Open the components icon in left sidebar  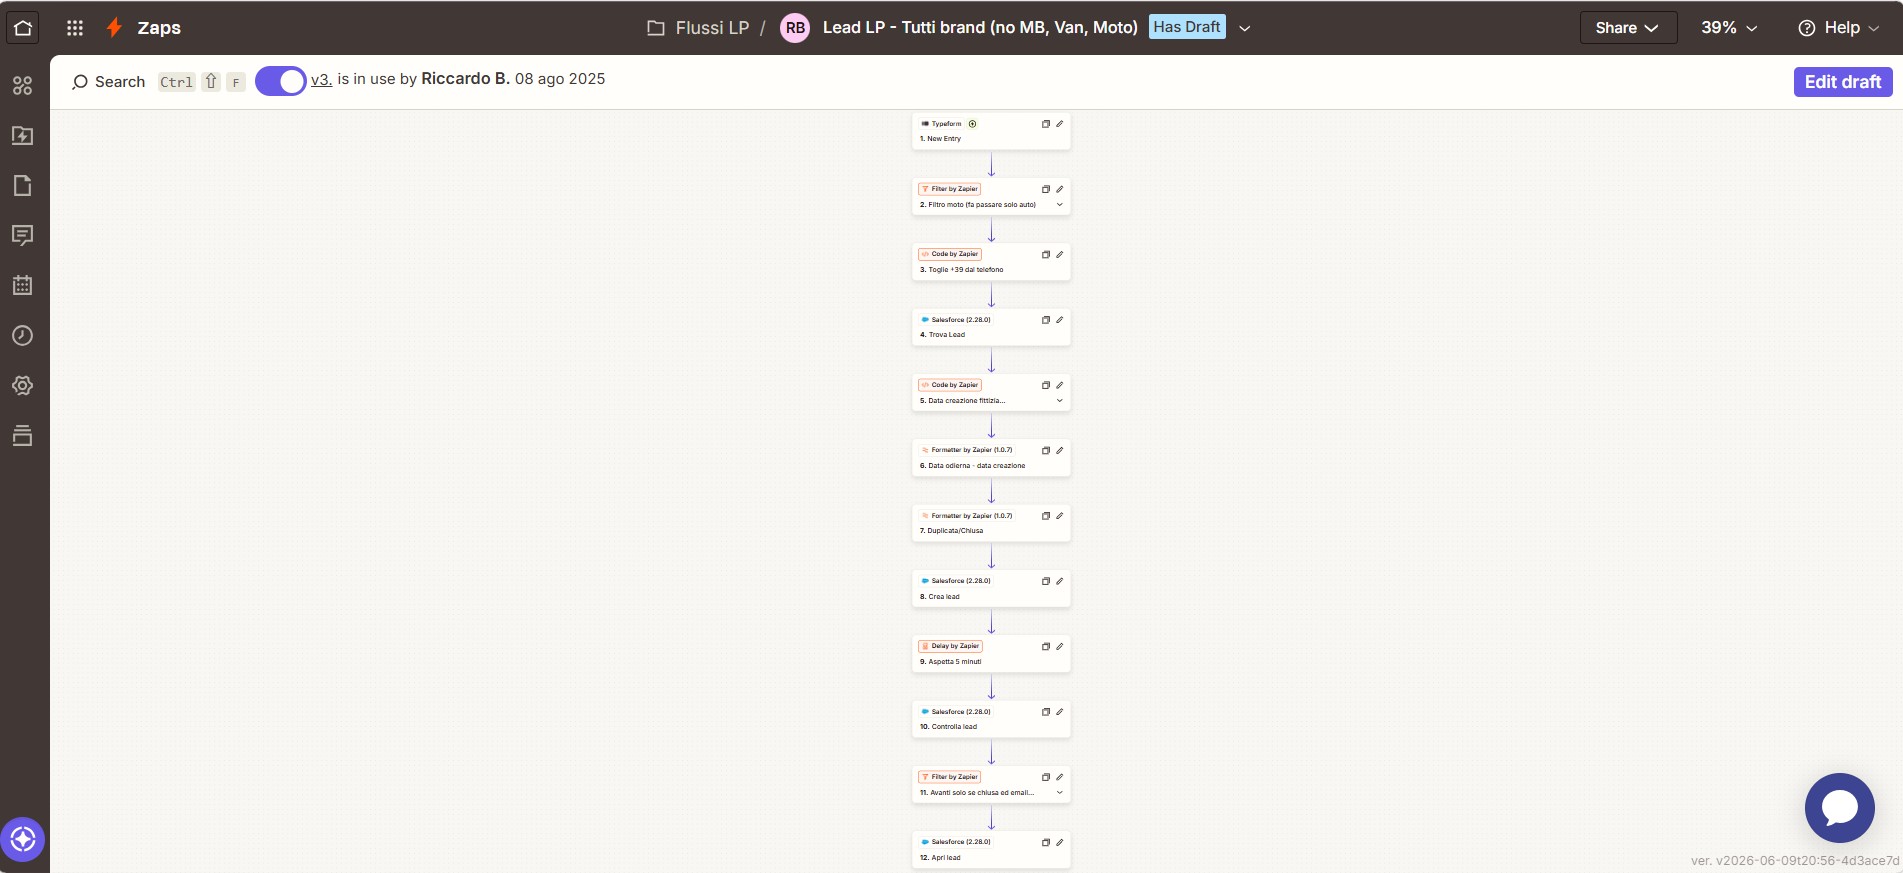click(x=23, y=86)
